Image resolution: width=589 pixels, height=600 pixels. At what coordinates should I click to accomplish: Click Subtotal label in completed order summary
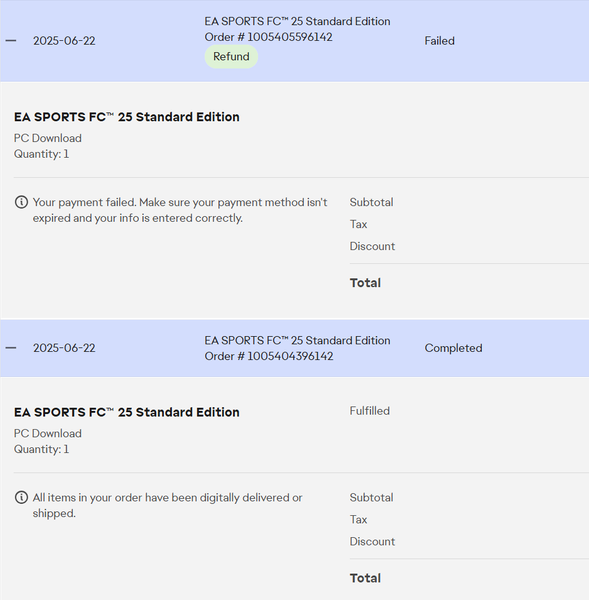371,497
